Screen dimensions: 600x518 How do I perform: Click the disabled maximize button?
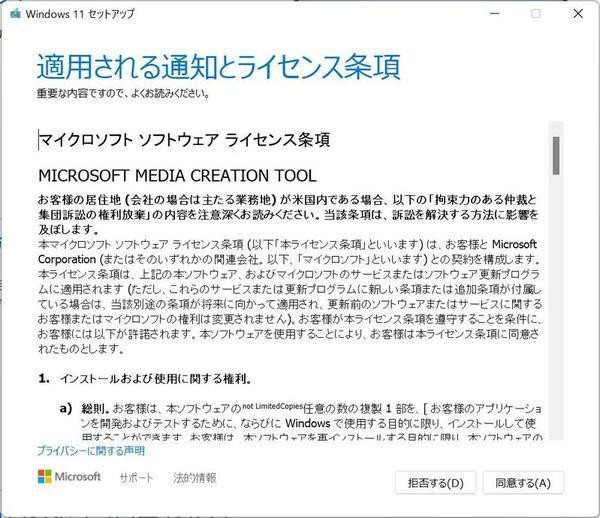536,14
